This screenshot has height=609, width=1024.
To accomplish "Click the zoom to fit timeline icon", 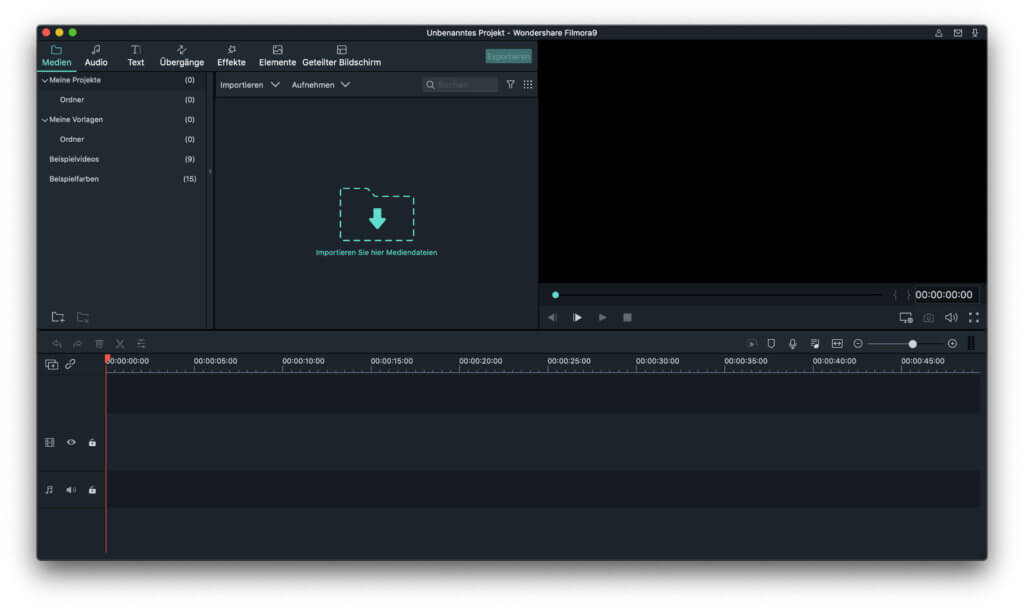I will click(x=837, y=344).
